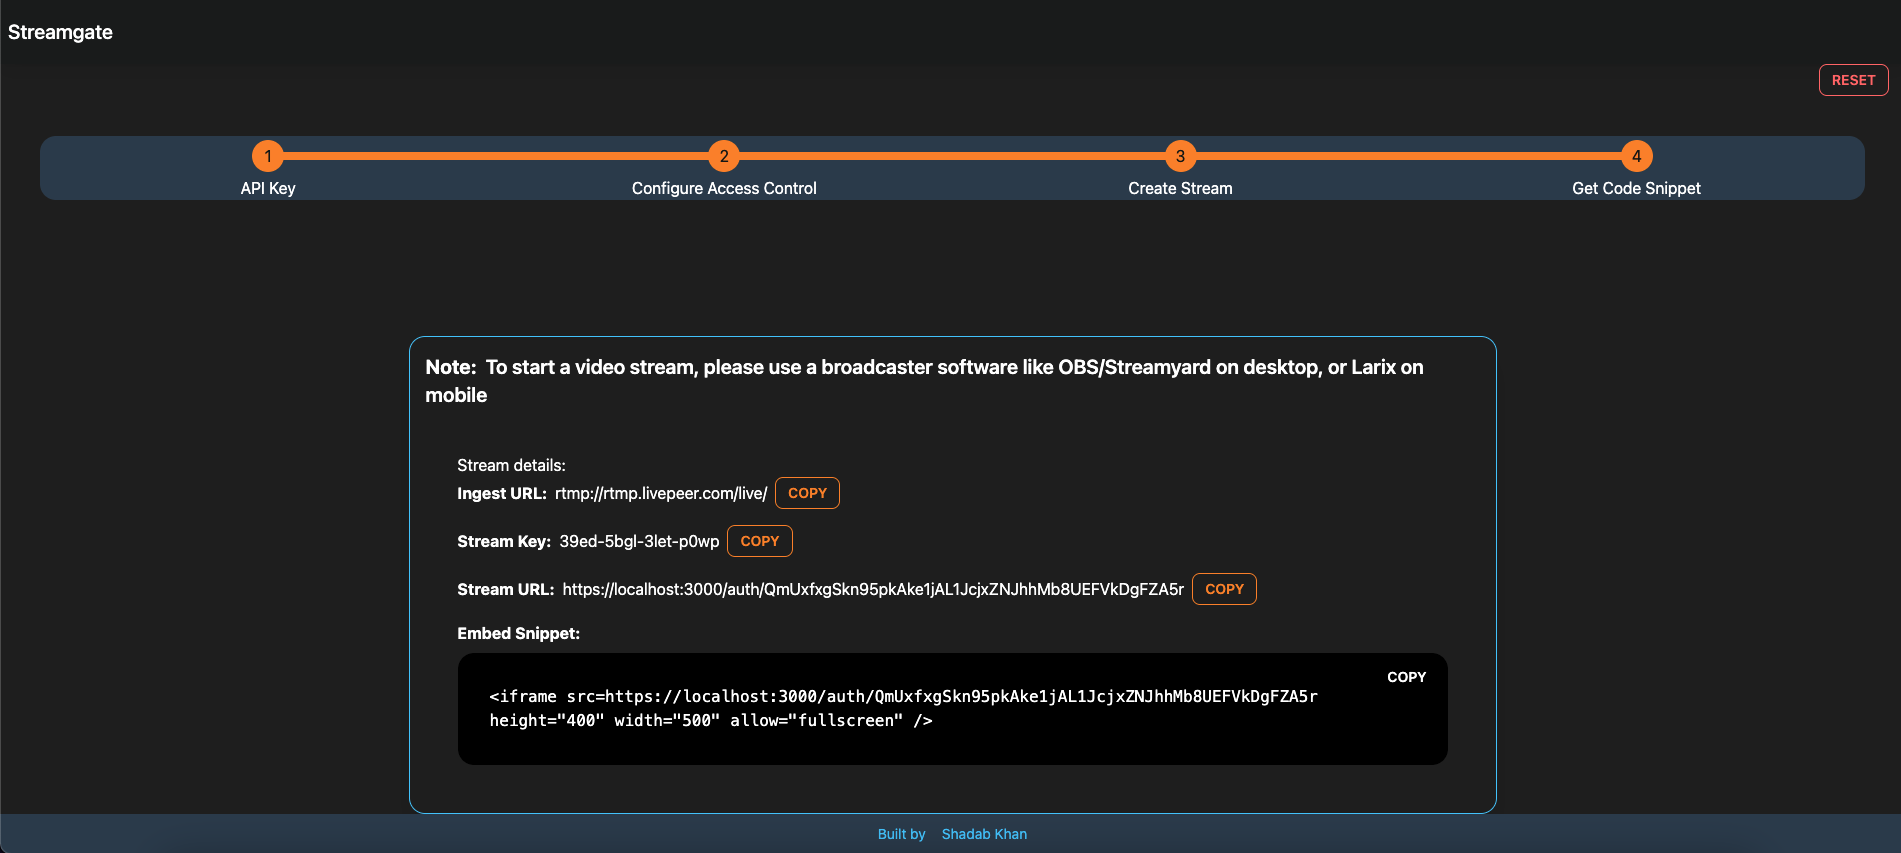This screenshot has width=1901, height=853.
Task: Open the Shadab Khan link
Action: (x=984, y=834)
